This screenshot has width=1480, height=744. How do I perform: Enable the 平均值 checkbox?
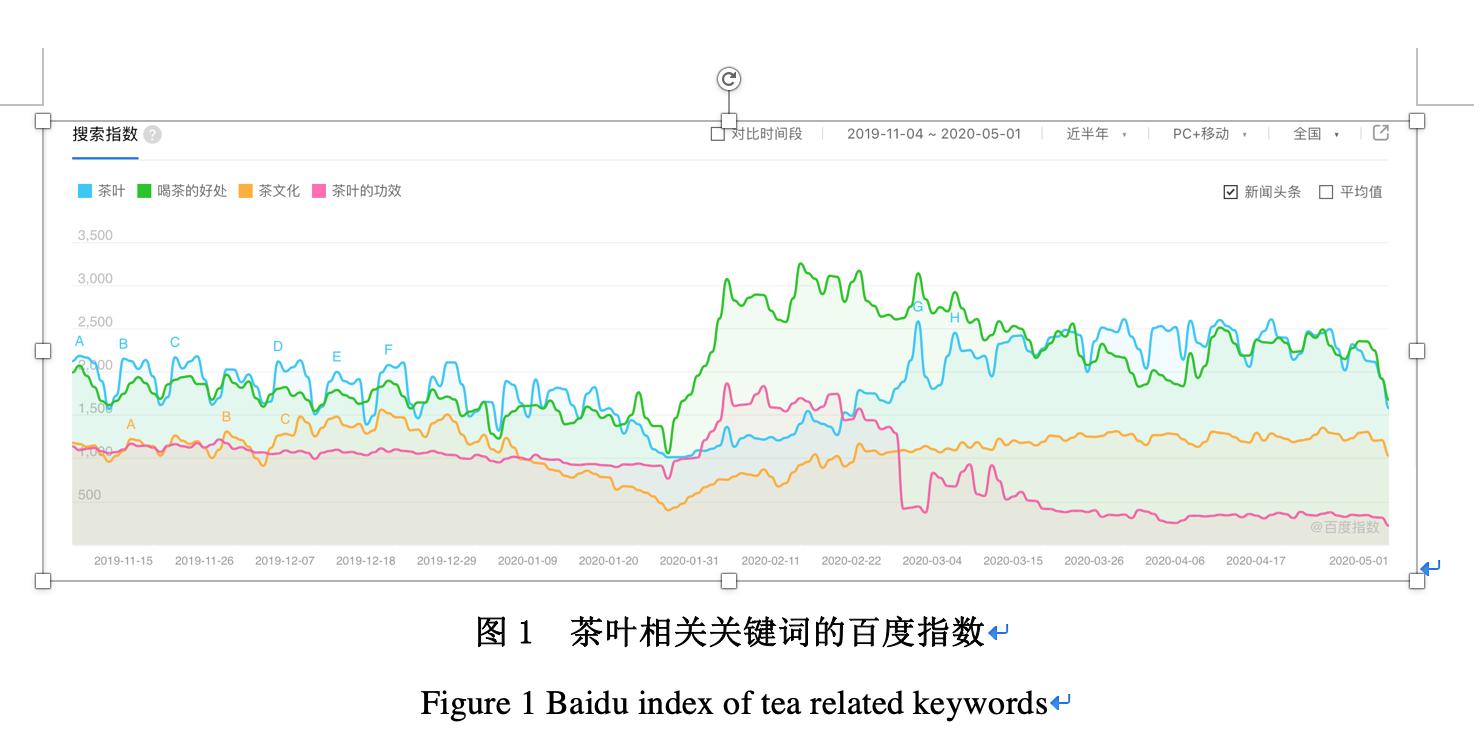coord(1328,191)
